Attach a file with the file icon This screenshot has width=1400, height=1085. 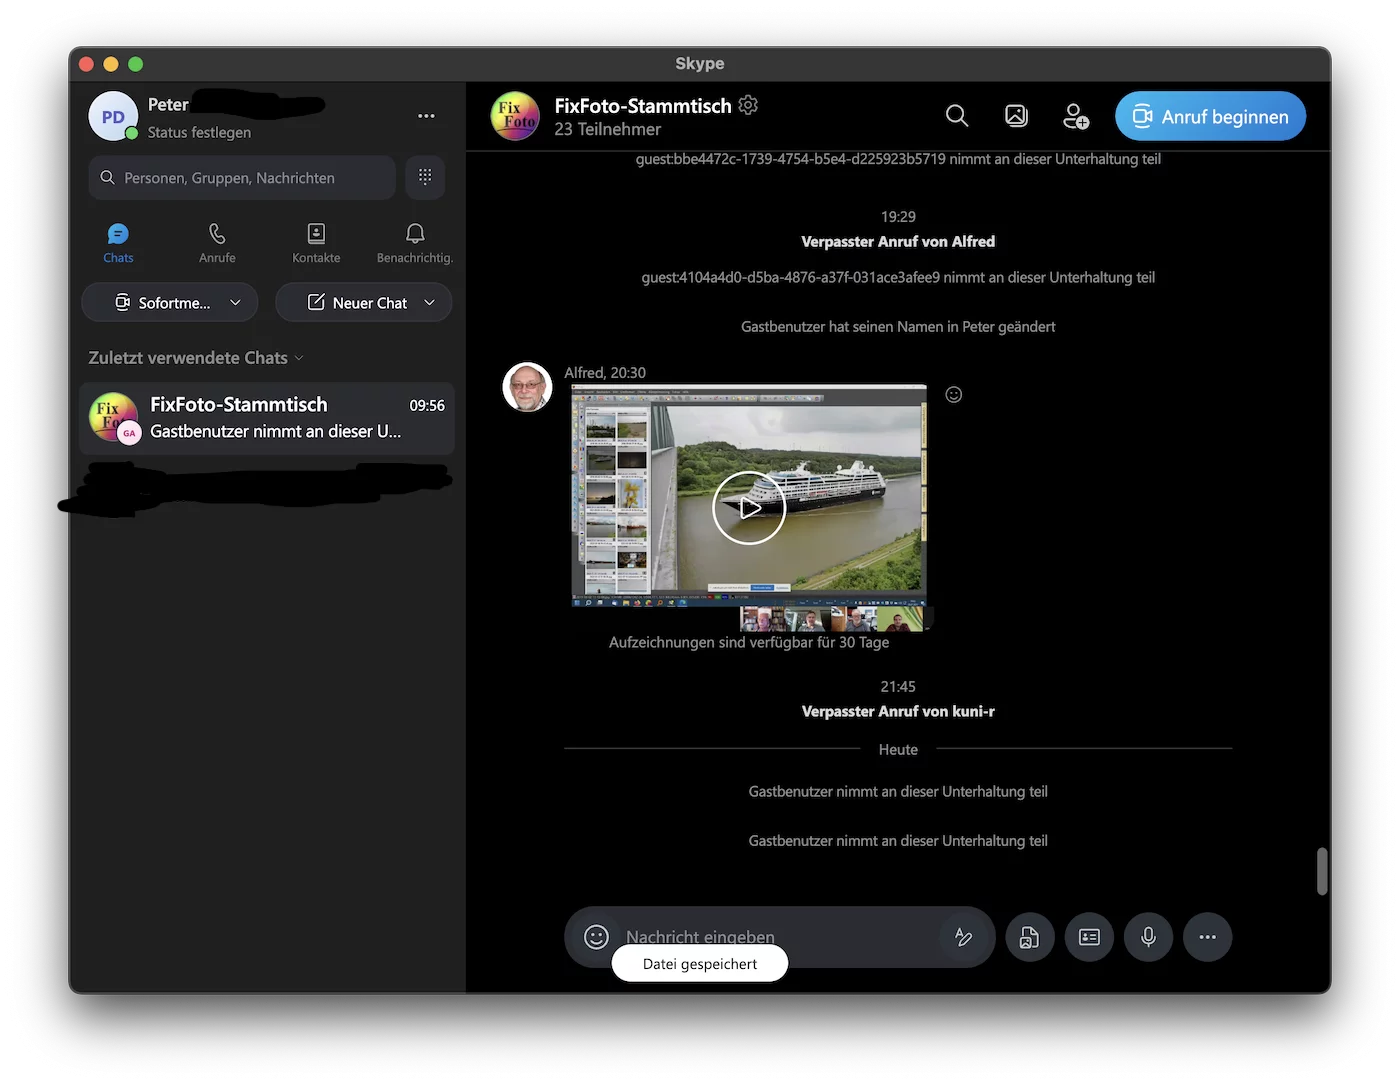coord(1029,936)
